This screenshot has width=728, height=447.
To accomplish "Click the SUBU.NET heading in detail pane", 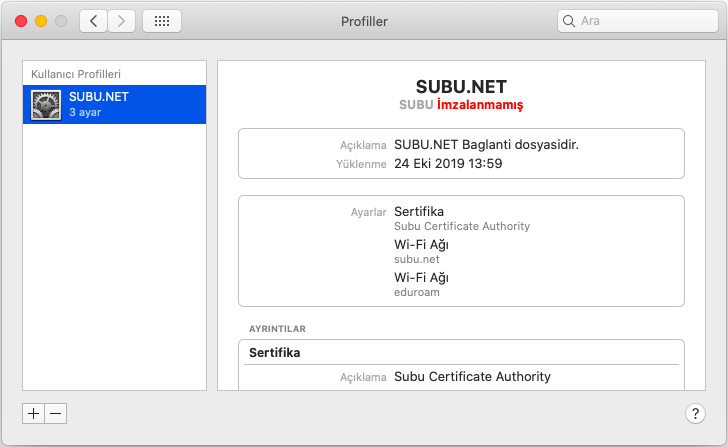I will pyautogui.click(x=461, y=87).
